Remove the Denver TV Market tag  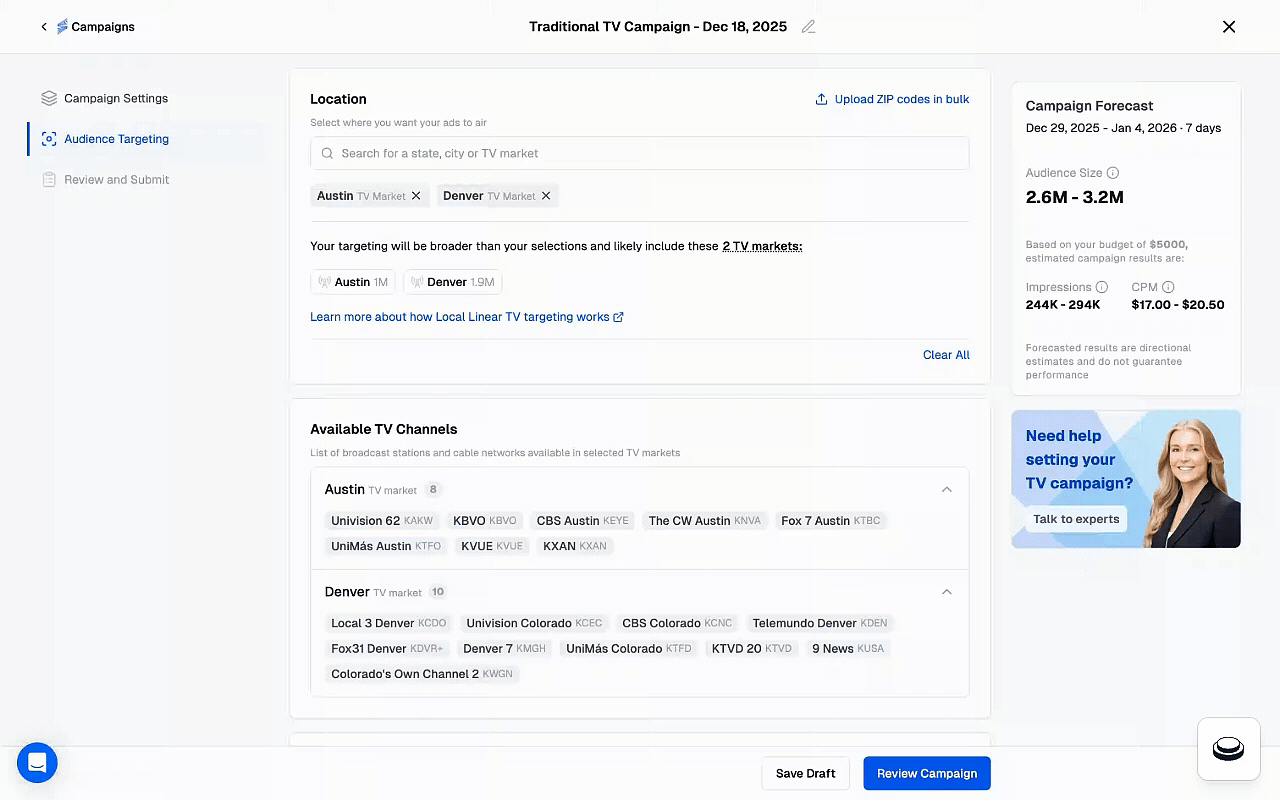tap(546, 196)
